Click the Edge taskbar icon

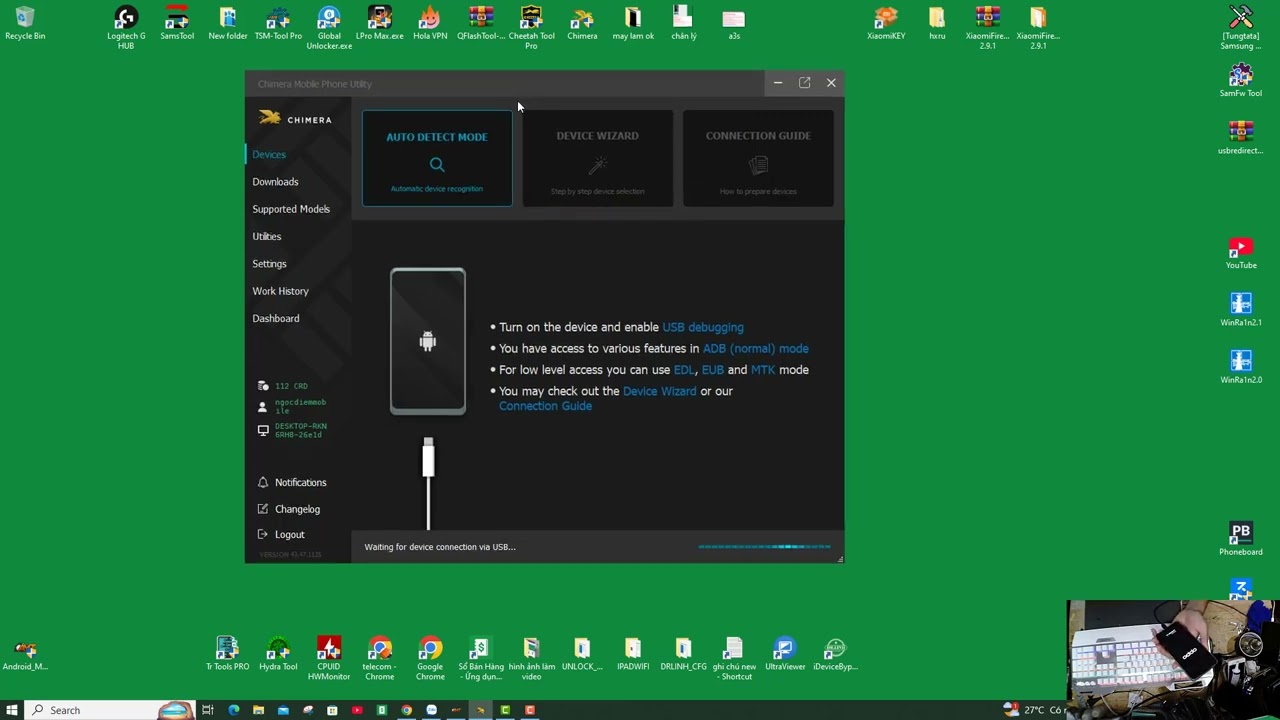pyautogui.click(x=234, y=710)
